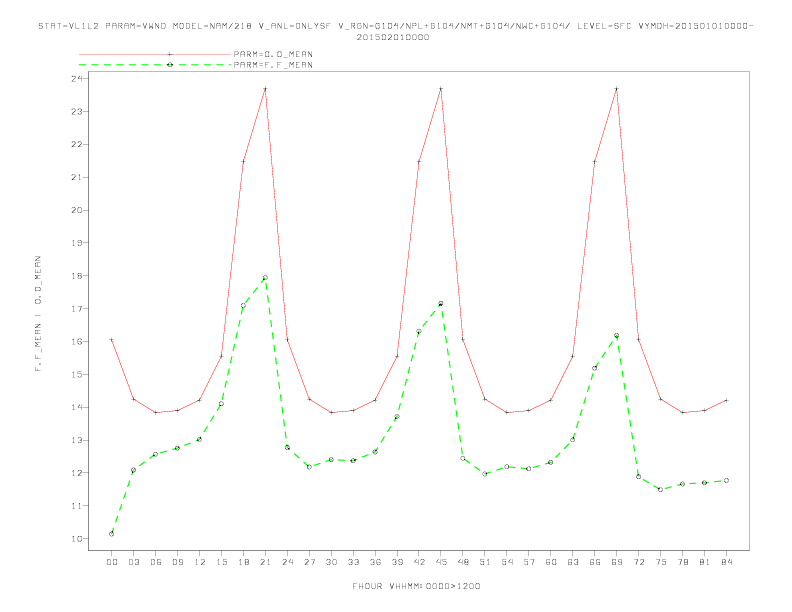
Task: Click the PARM=F.F_MEAN legend label
Action: coord(273,65)
